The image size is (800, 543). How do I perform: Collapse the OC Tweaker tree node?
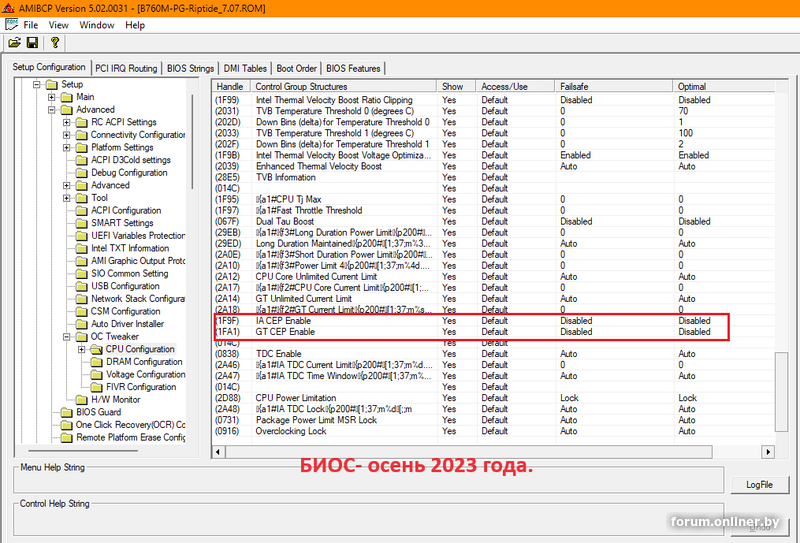pyautogui.click(x=67, y=337)
